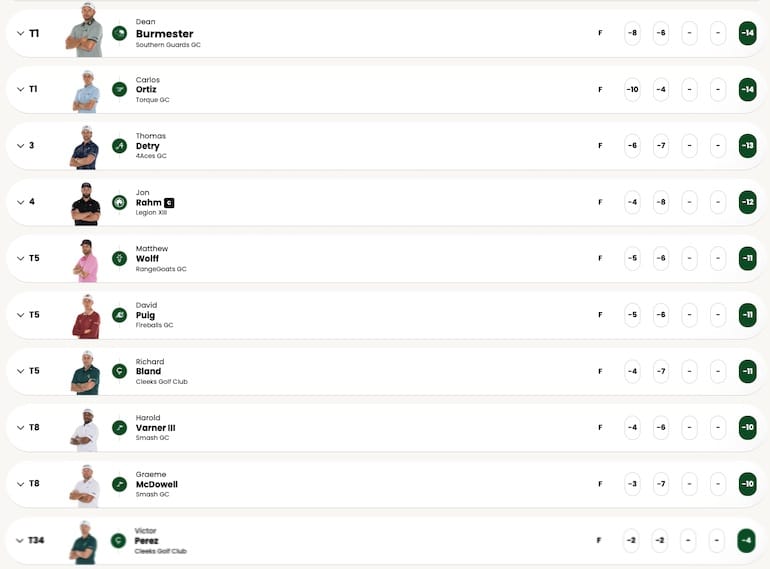
Task: Expand the Jon Rahm row chevron
Action: (x=19, y=202)
